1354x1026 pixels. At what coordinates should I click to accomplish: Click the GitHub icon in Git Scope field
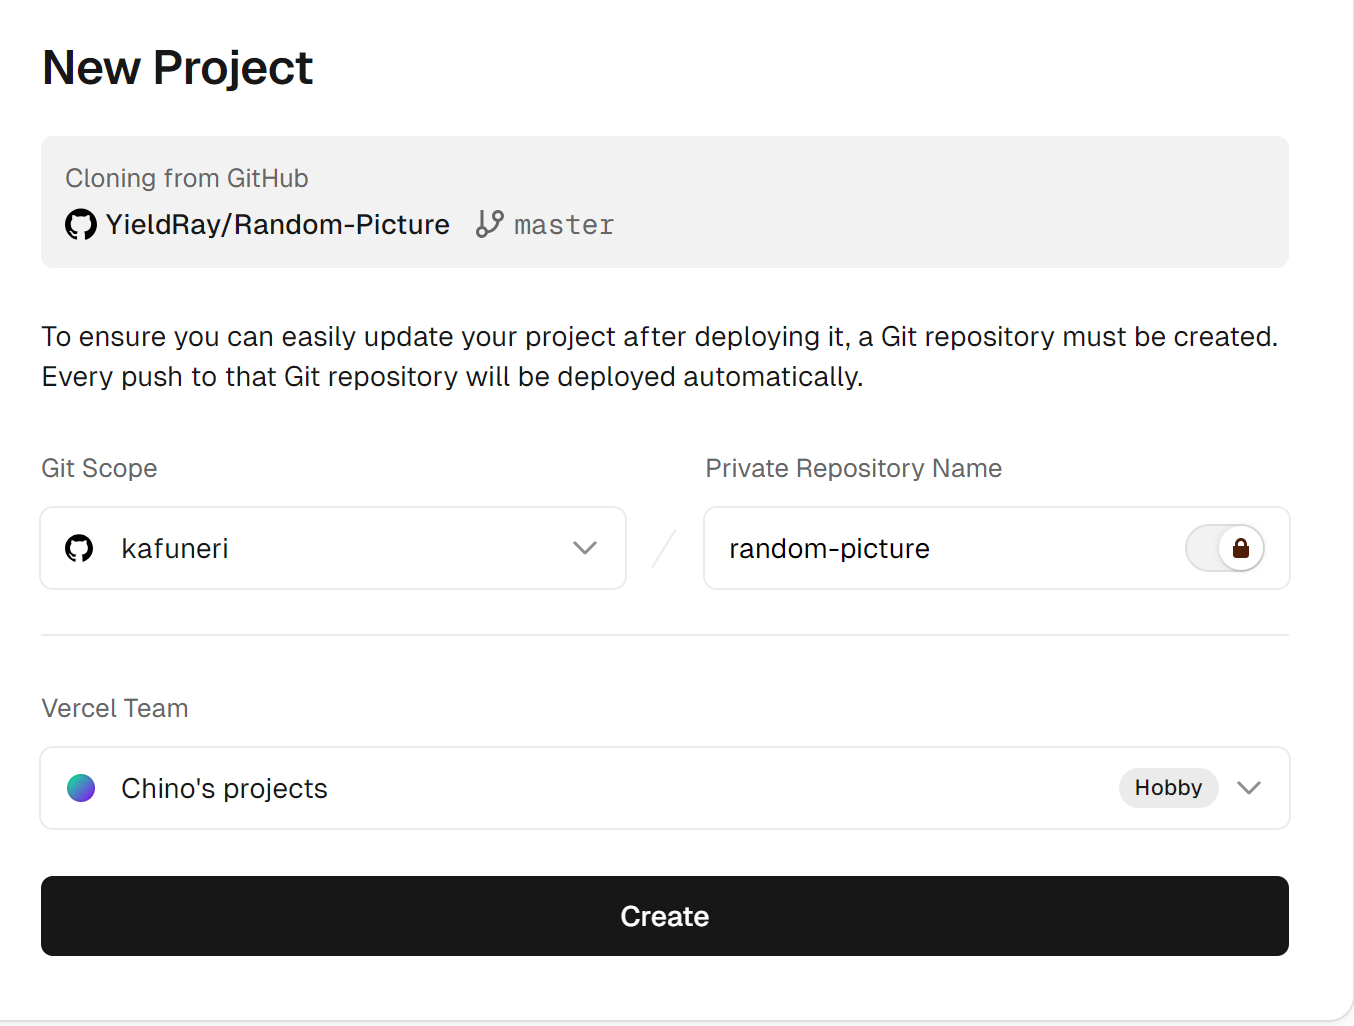[x=79, y=548]
